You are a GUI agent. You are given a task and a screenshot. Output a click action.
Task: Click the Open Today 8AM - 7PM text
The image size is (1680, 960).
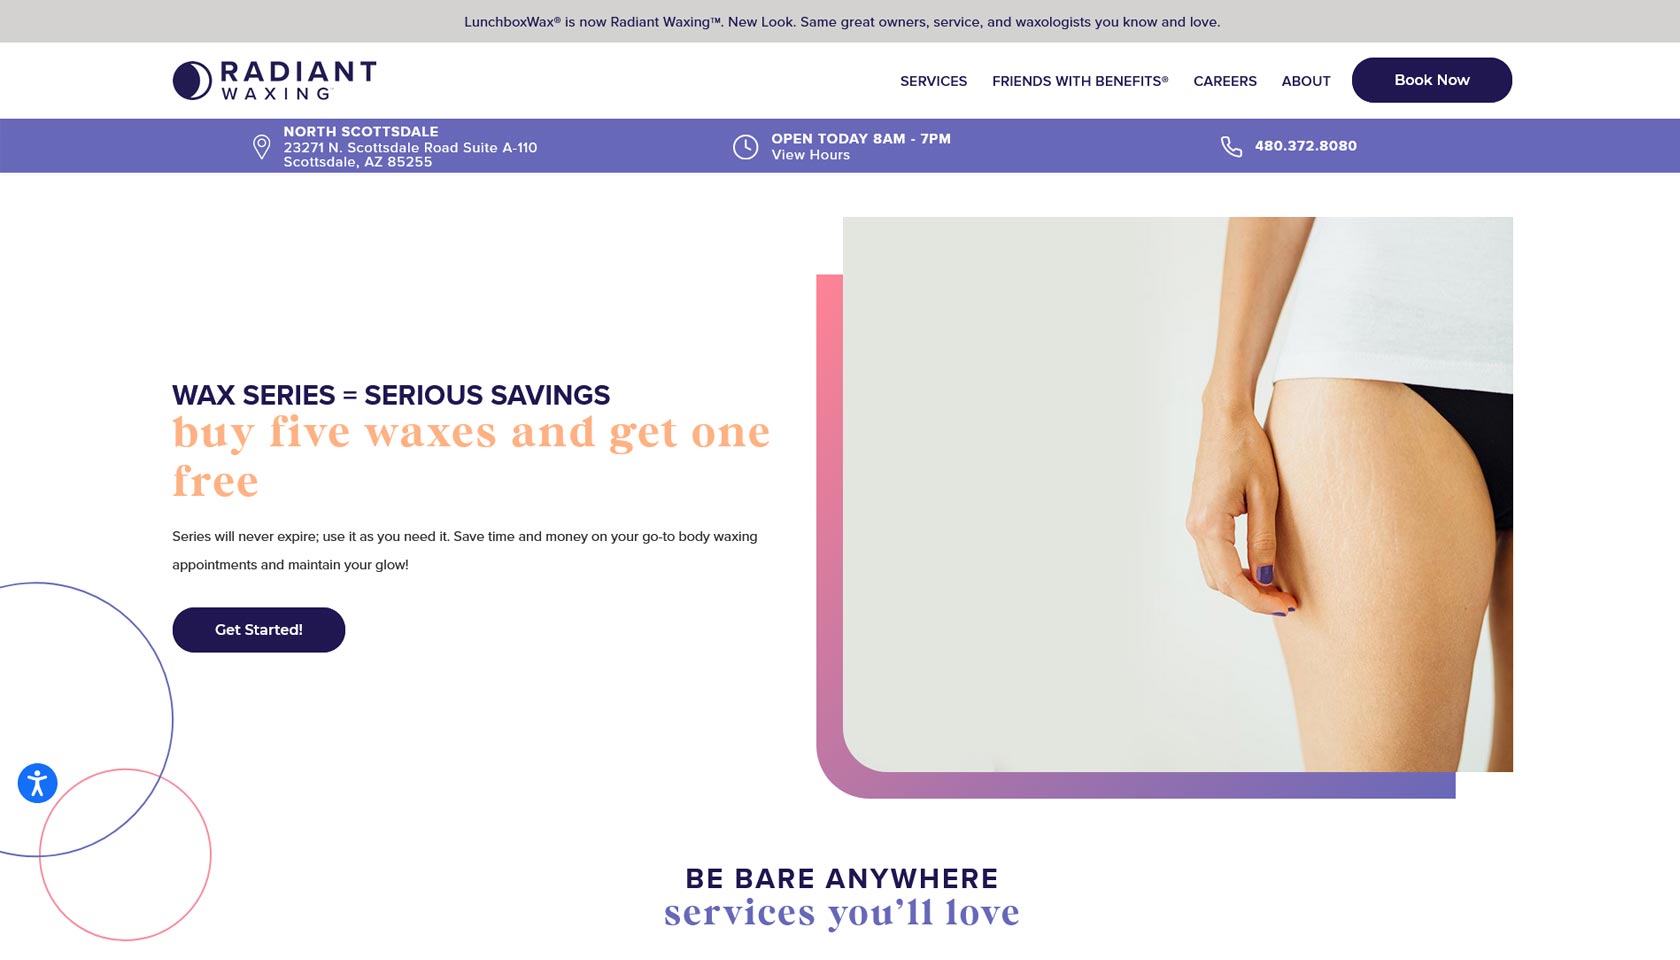coord(861,139)
